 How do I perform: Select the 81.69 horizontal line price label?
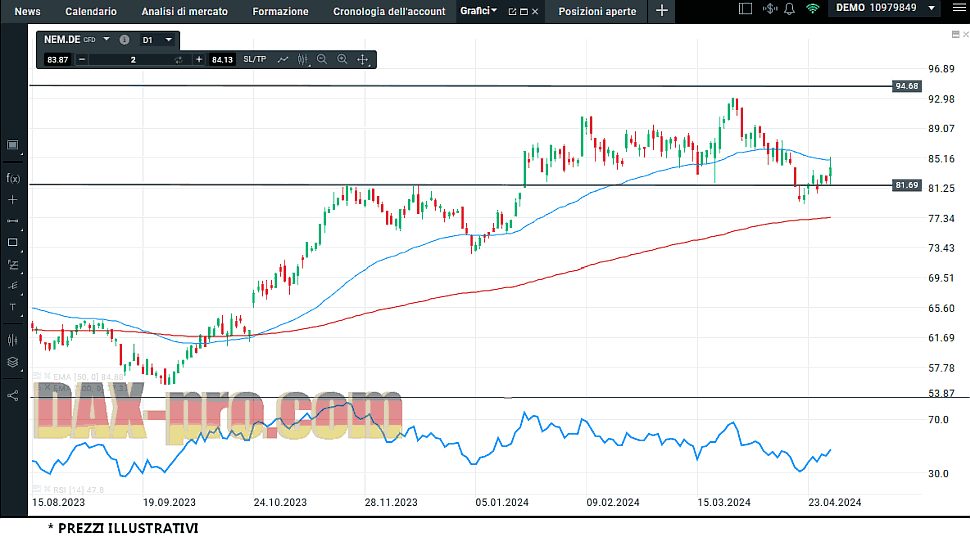[x=907, y=185]
